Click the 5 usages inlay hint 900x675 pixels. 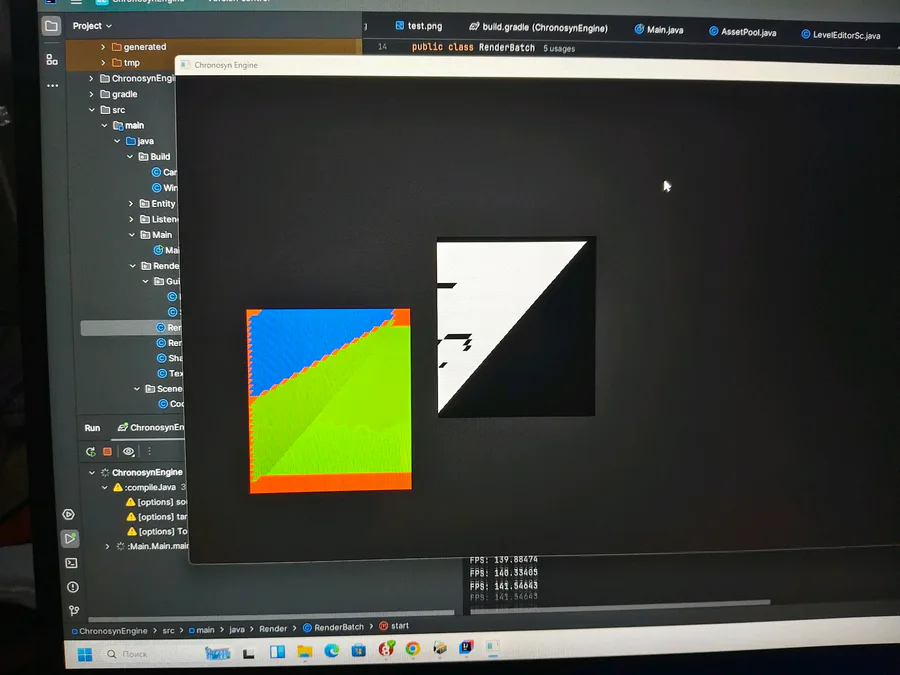[x=559, y=49]
